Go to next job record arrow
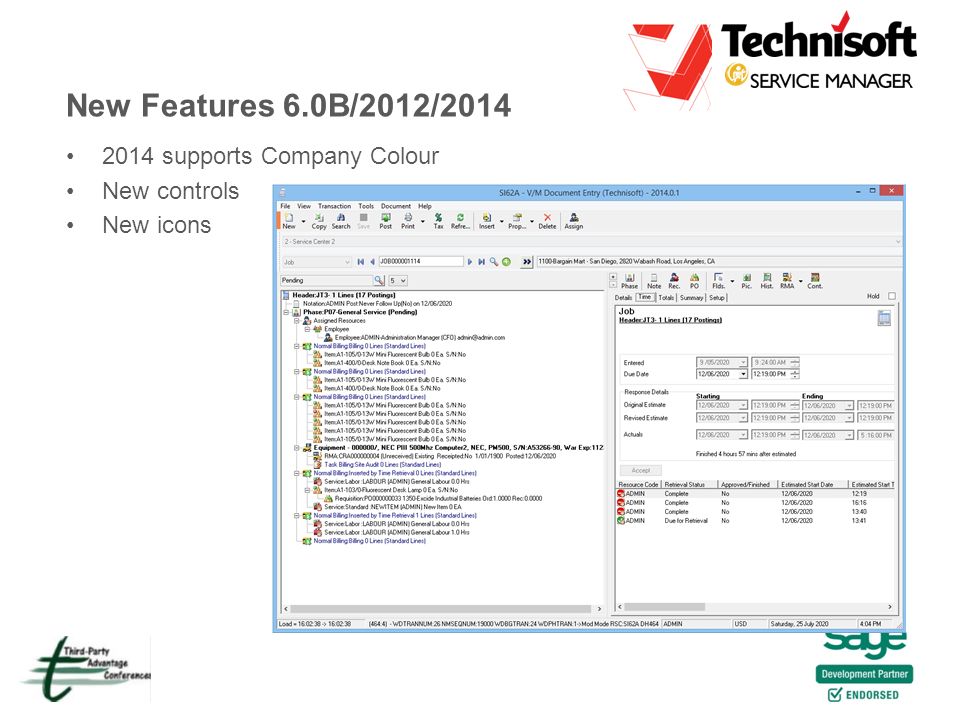The image size is (960, 720). point(470,262)
